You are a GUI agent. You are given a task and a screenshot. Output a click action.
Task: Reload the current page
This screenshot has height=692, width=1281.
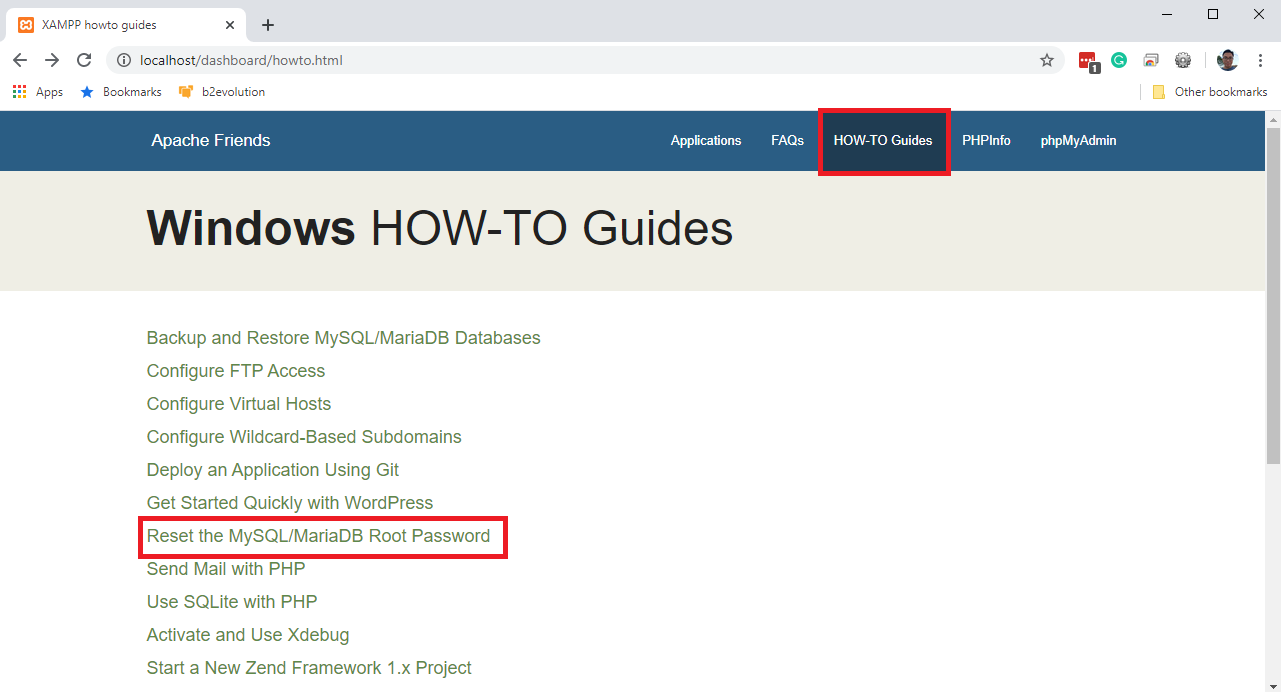coord(84,60)
